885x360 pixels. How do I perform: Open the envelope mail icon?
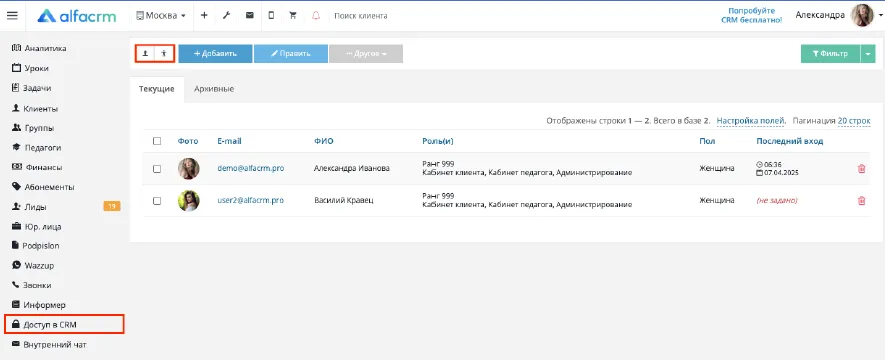249,16
